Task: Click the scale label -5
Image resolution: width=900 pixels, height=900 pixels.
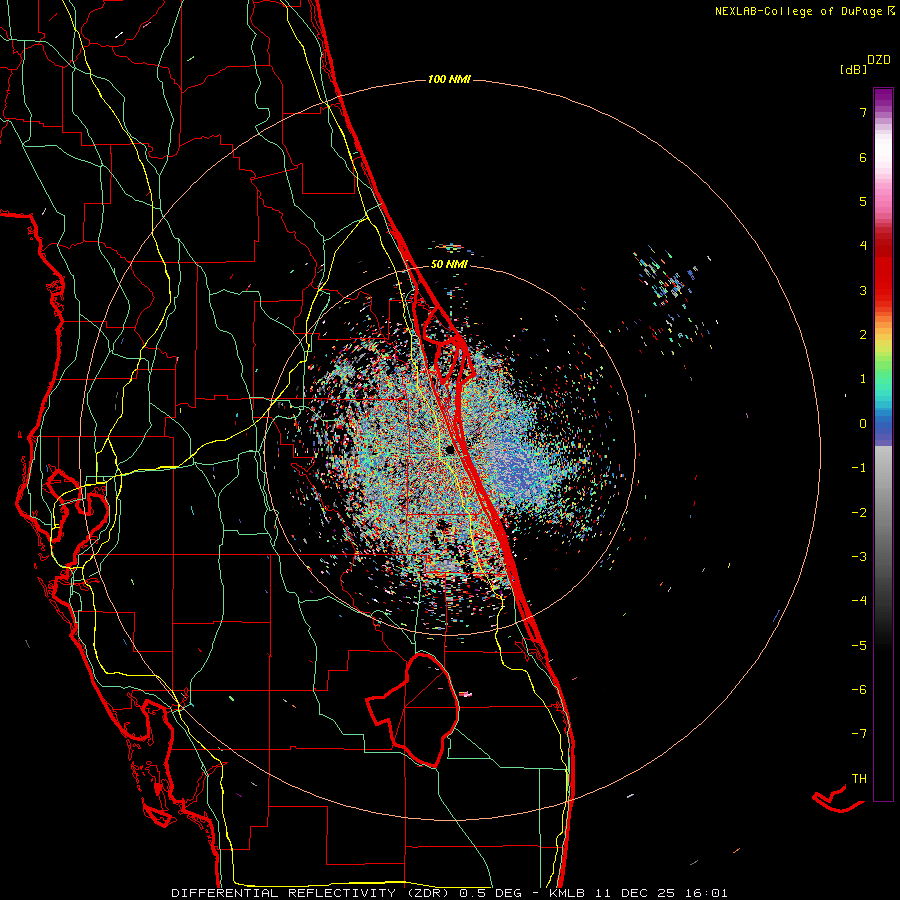Action: [x=859, y=645]
